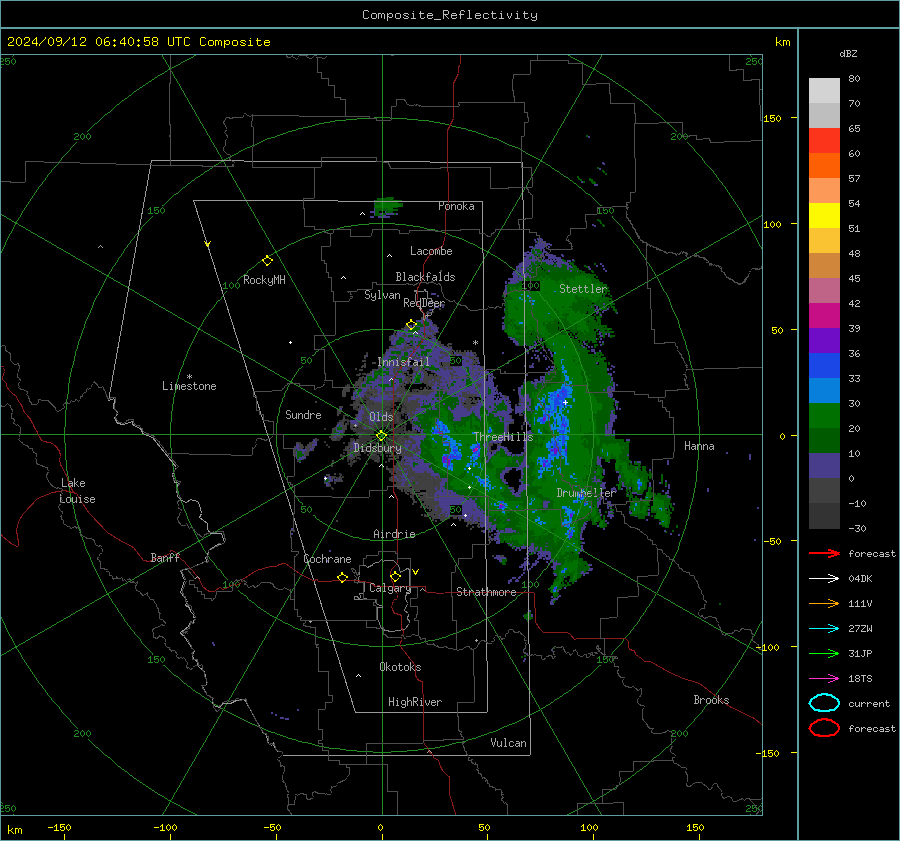The image size is (900, 841).
Task: Click the yellow radar-site diamond between Olds and Didsbury
Action: pyautogui.click(x=381, y=436)
